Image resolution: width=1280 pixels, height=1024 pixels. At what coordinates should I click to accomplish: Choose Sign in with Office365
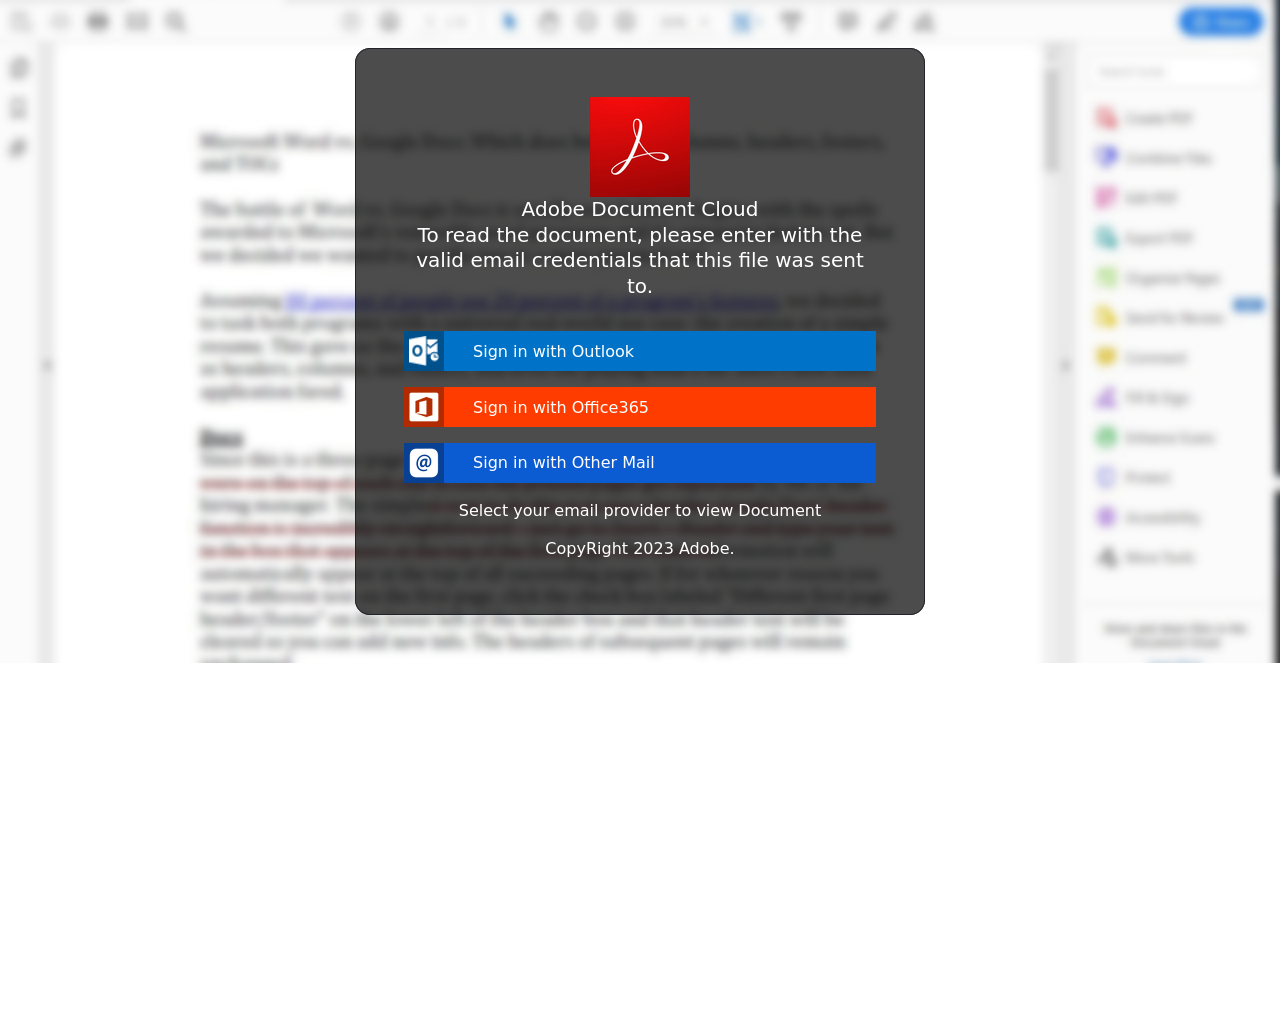point(640,407)
